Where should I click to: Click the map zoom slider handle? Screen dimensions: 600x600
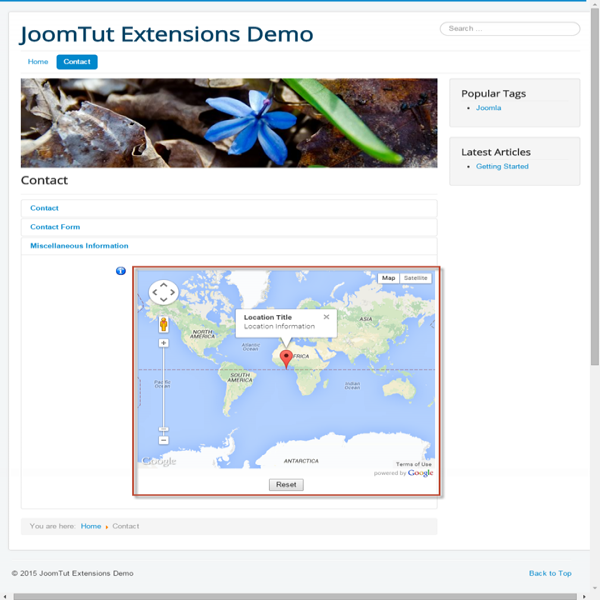[163, 429]
